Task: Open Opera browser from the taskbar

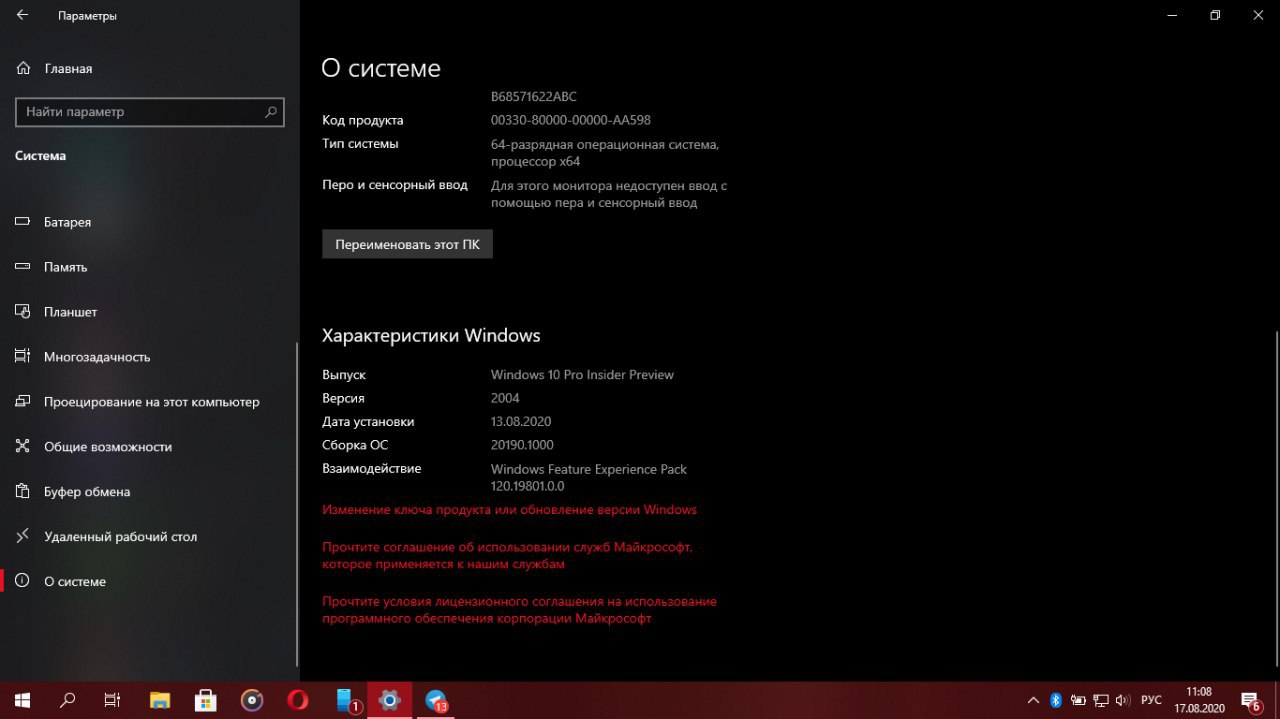Action: pos(297,700)
